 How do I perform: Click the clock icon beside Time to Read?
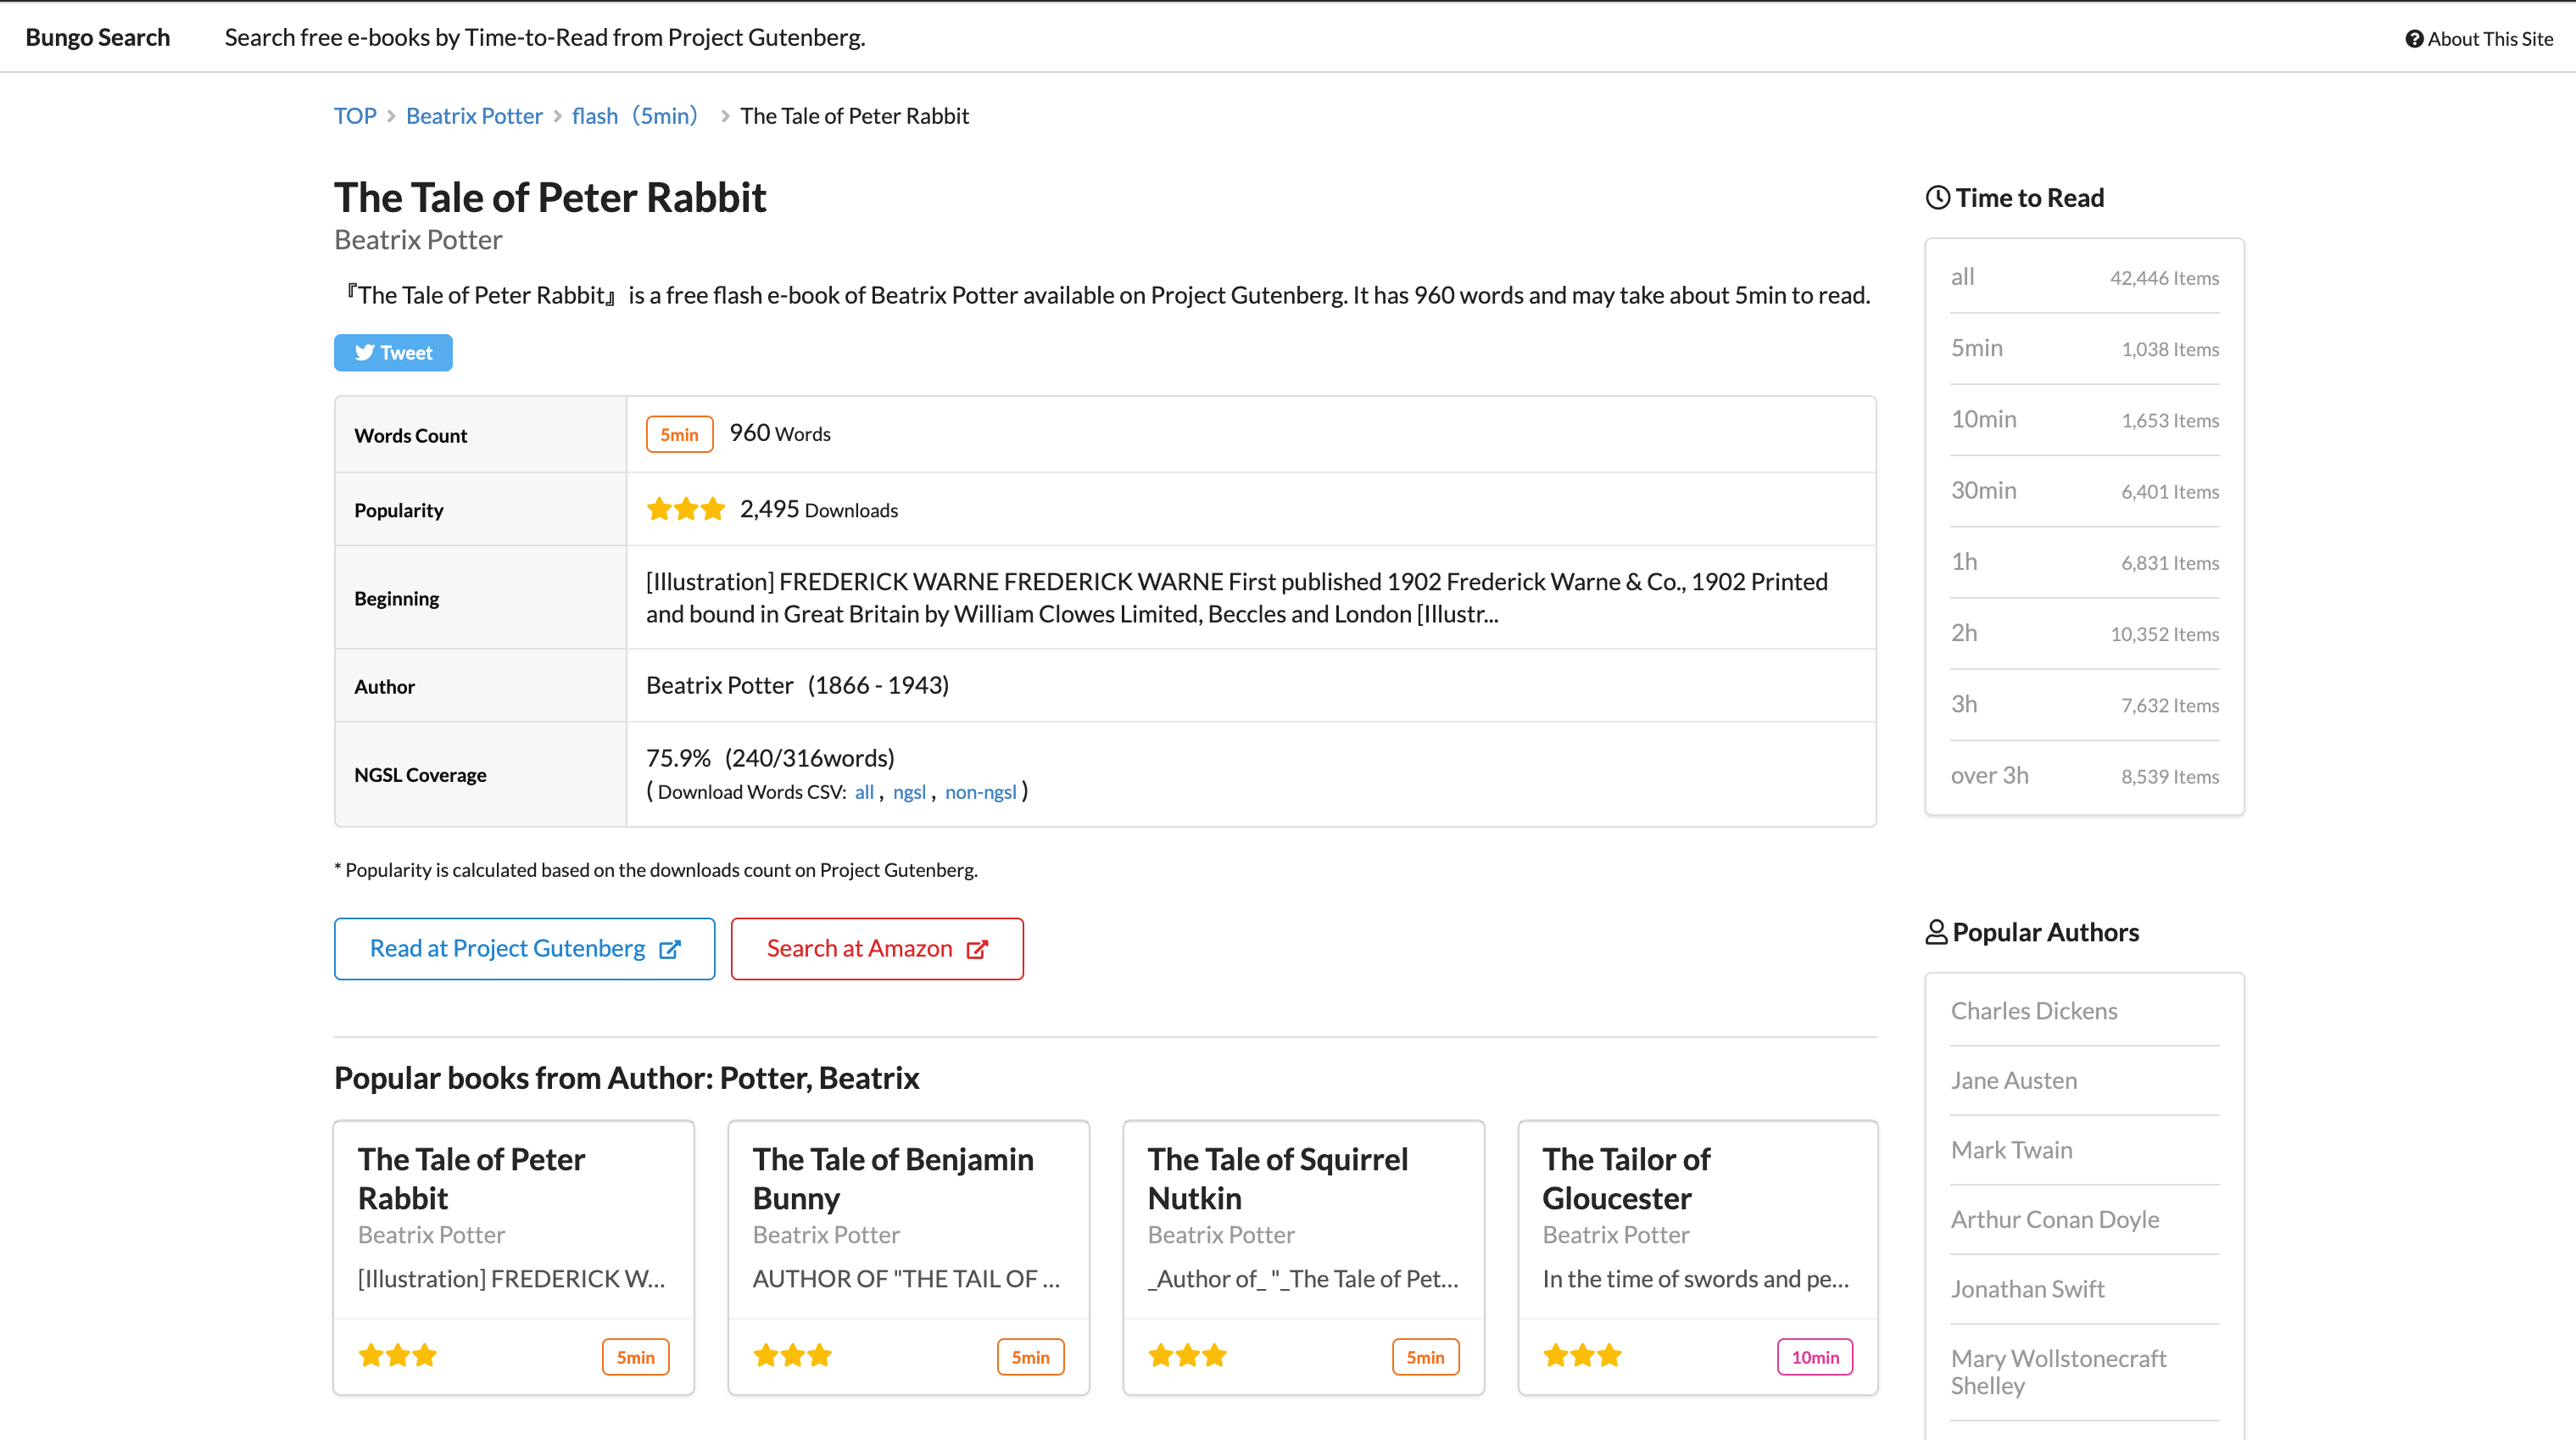point(1937,198)
